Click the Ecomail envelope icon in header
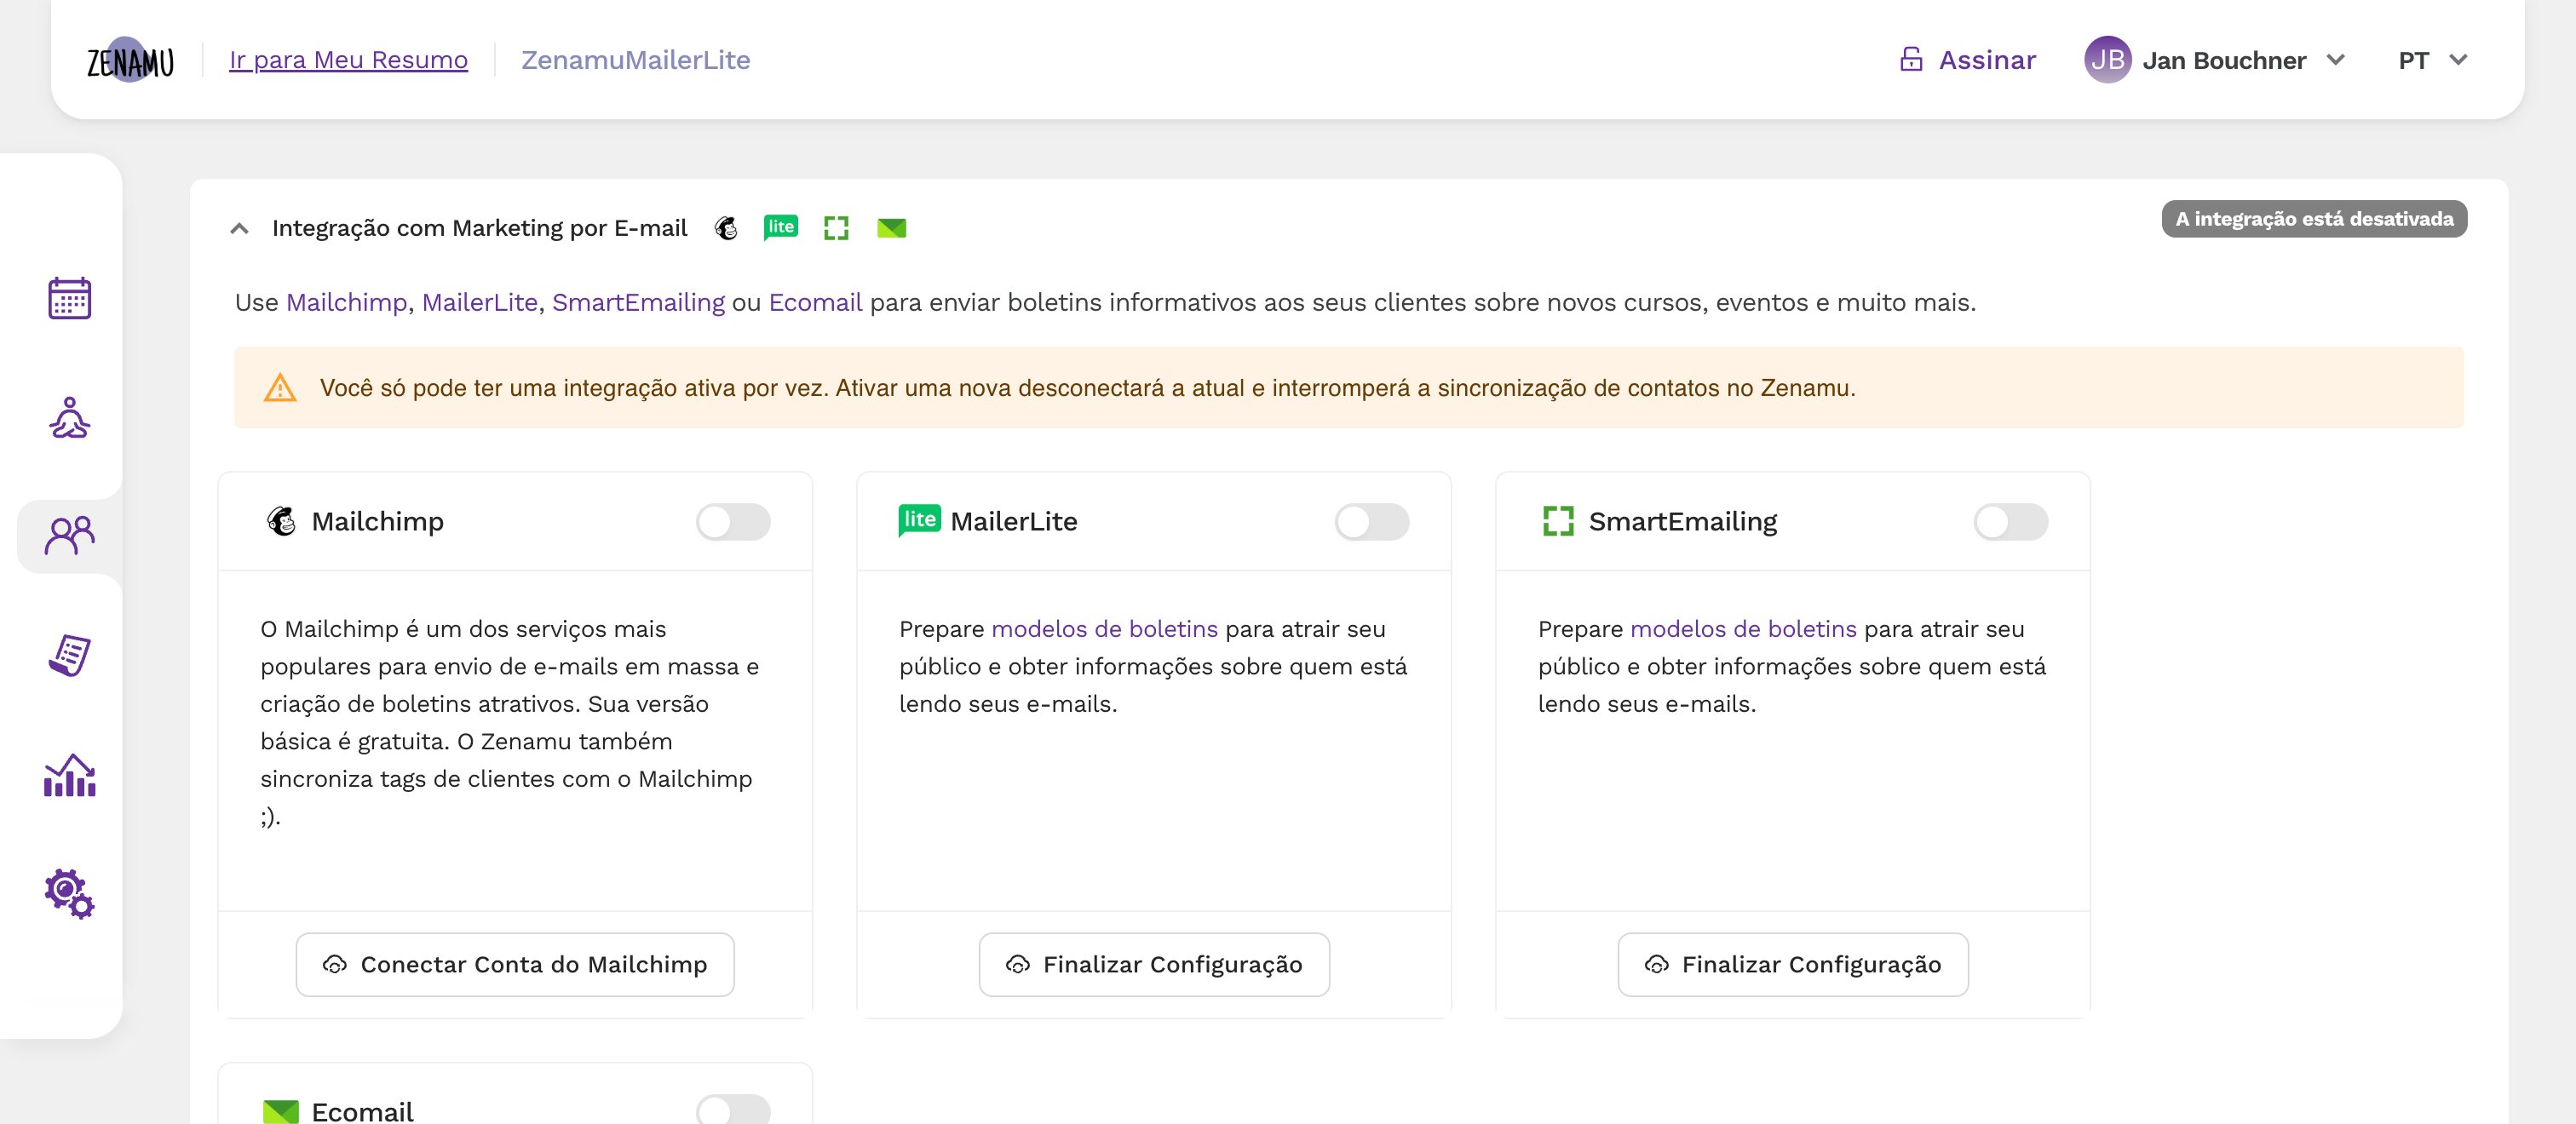This screenshot has height=1124, width=2576. pos(892,229)
